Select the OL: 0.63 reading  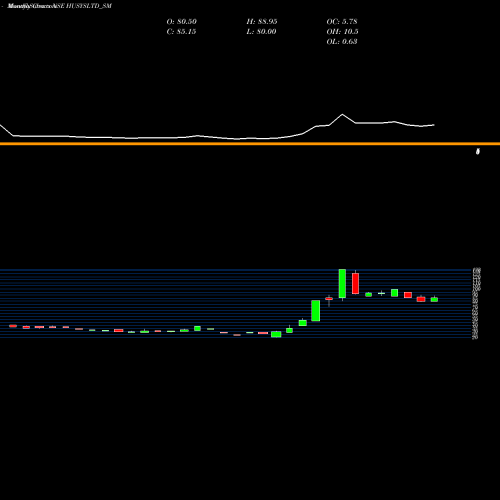pos(342,41)
